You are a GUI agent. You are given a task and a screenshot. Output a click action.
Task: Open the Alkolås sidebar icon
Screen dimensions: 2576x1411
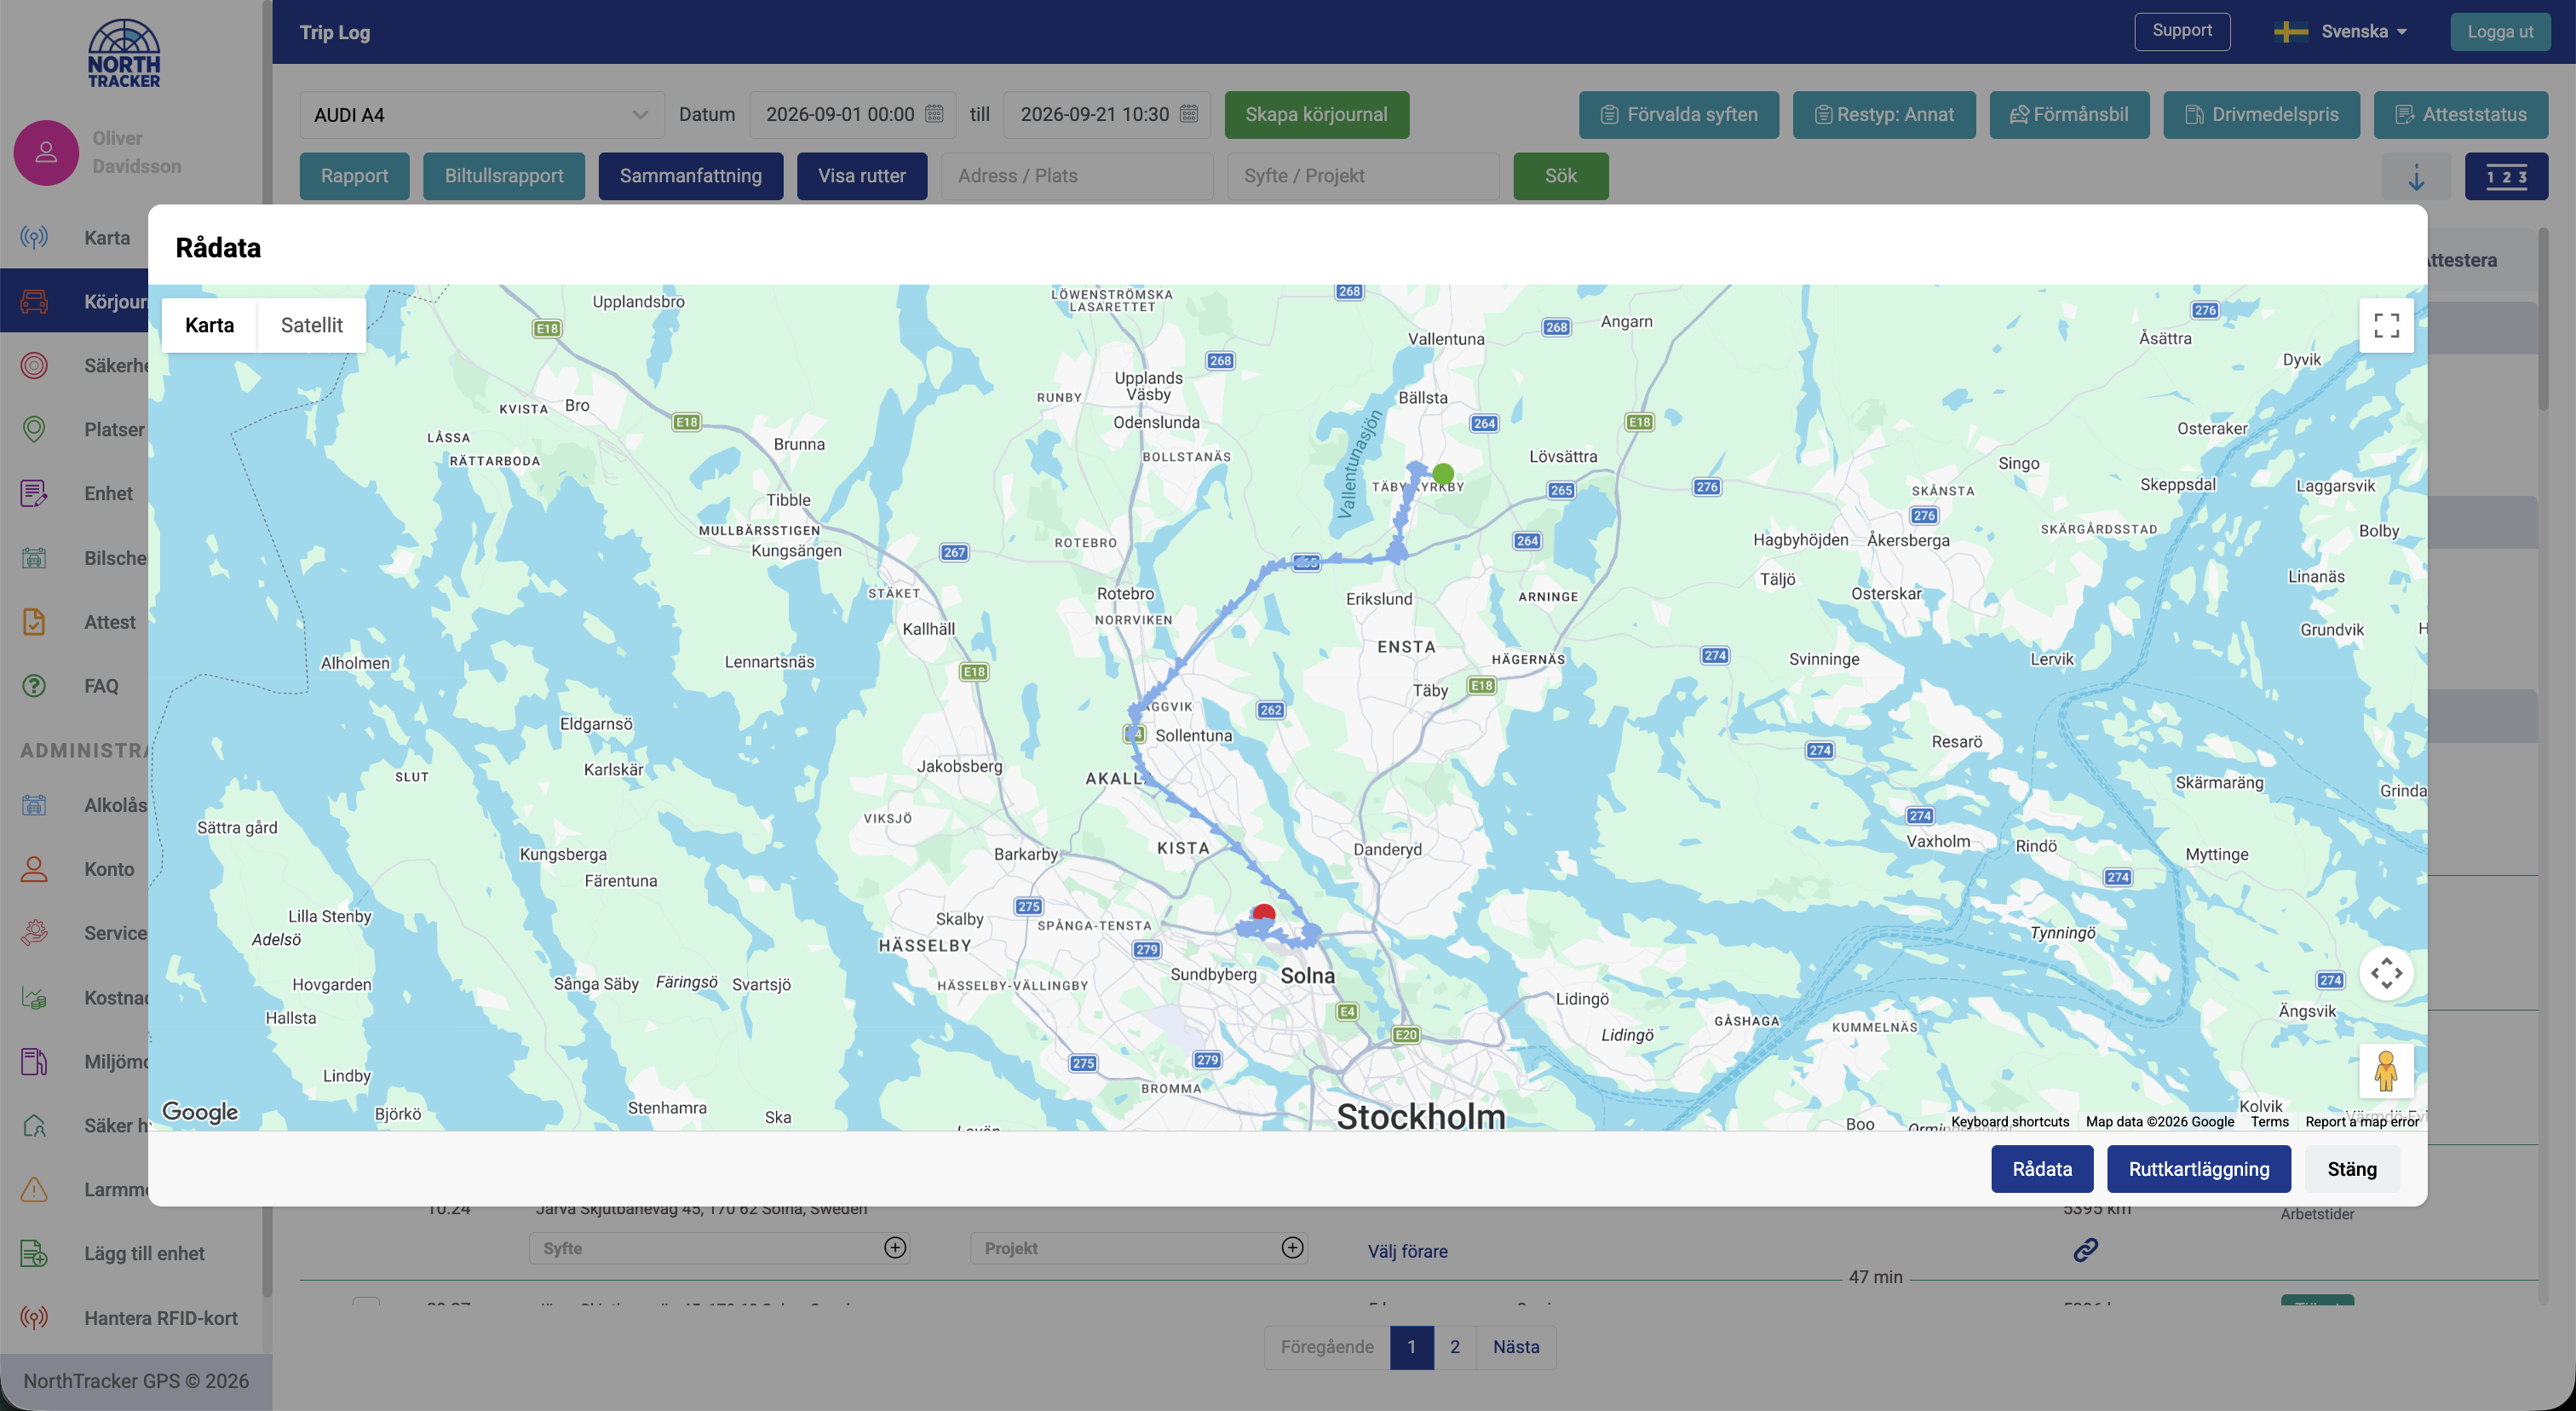34,805
